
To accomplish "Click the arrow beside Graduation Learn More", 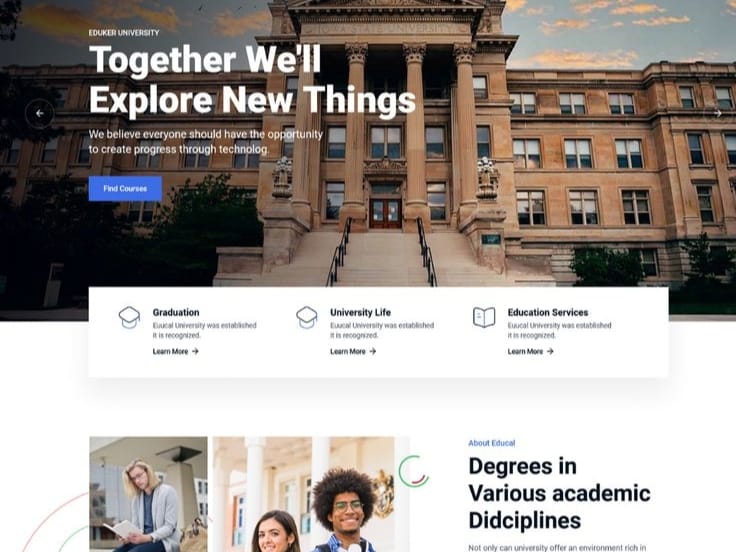I will 195,351.
